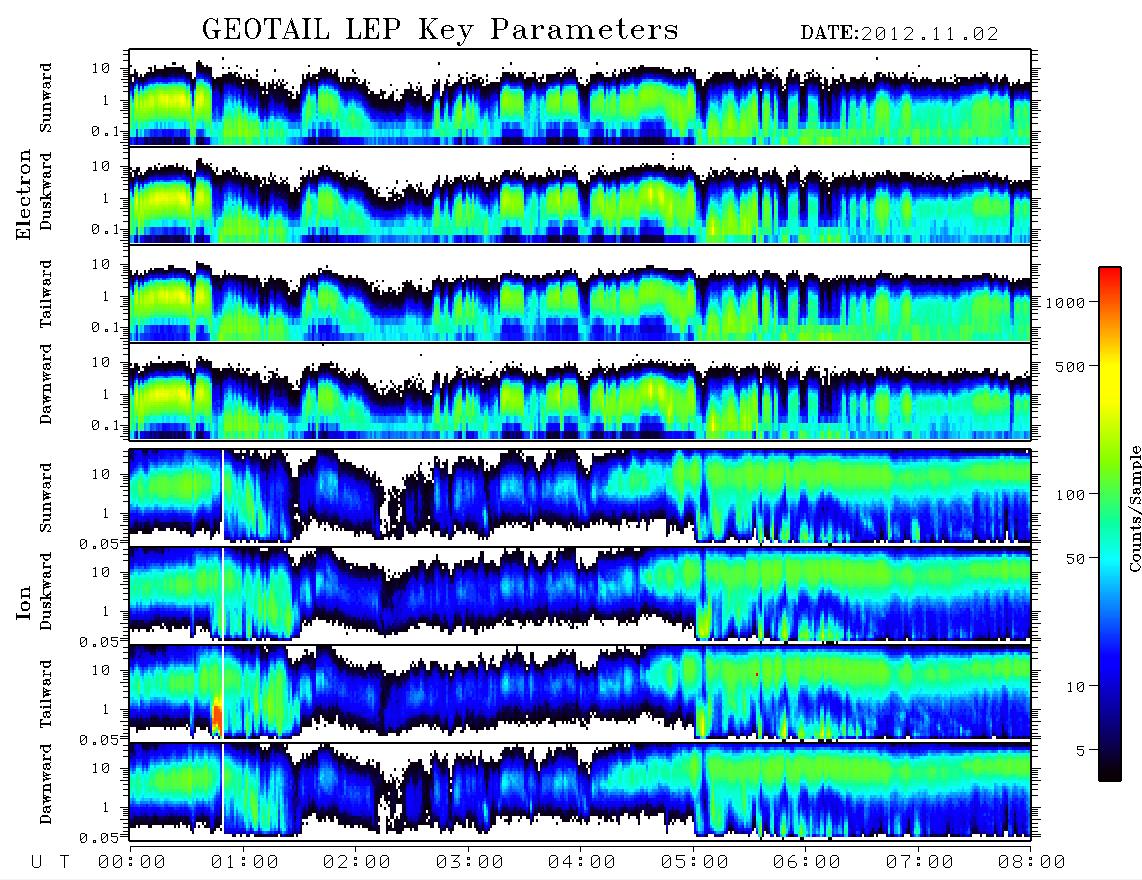
Task: Click the 1000 colorbar tick value
Action: 1065,303
